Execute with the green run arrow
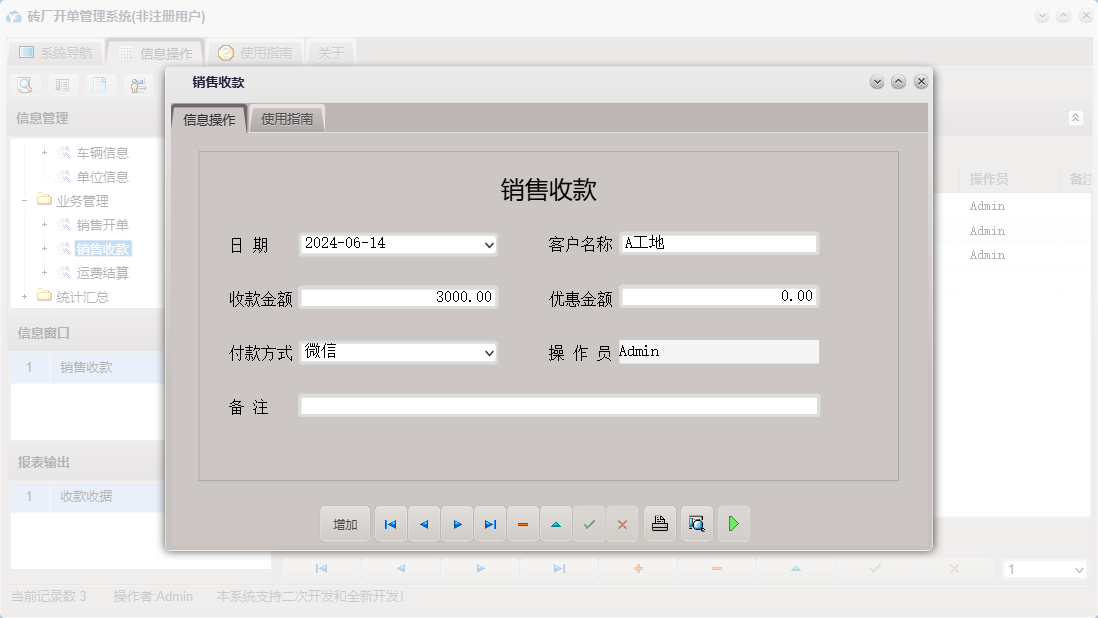Screen dimensions: 1098x618 click(x=733, y=523)
